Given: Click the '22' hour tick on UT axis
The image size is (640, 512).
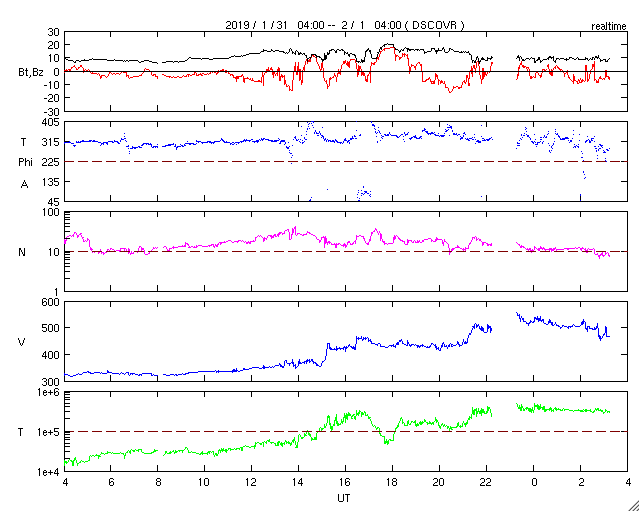Looking at the screenshot, I should point(486,482).
